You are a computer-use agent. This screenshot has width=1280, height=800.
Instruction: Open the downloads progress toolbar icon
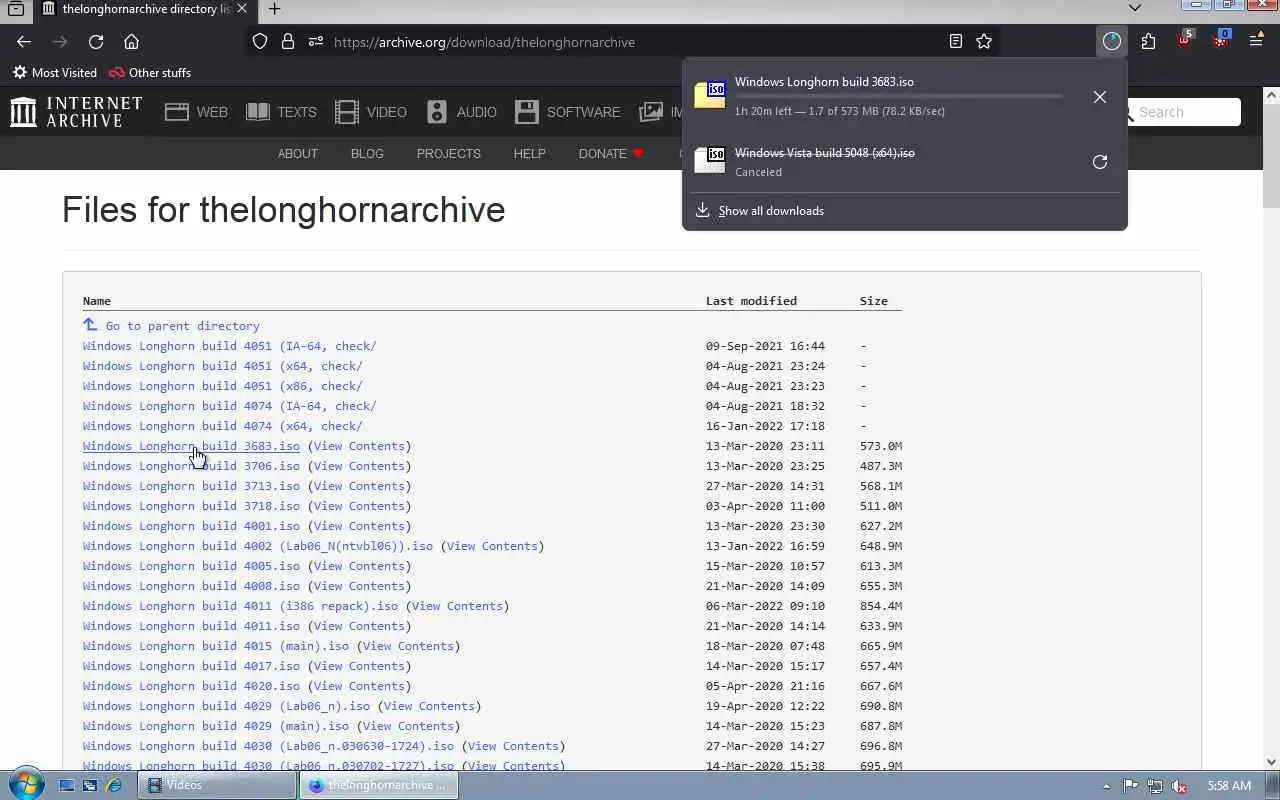click(1112, 42)
